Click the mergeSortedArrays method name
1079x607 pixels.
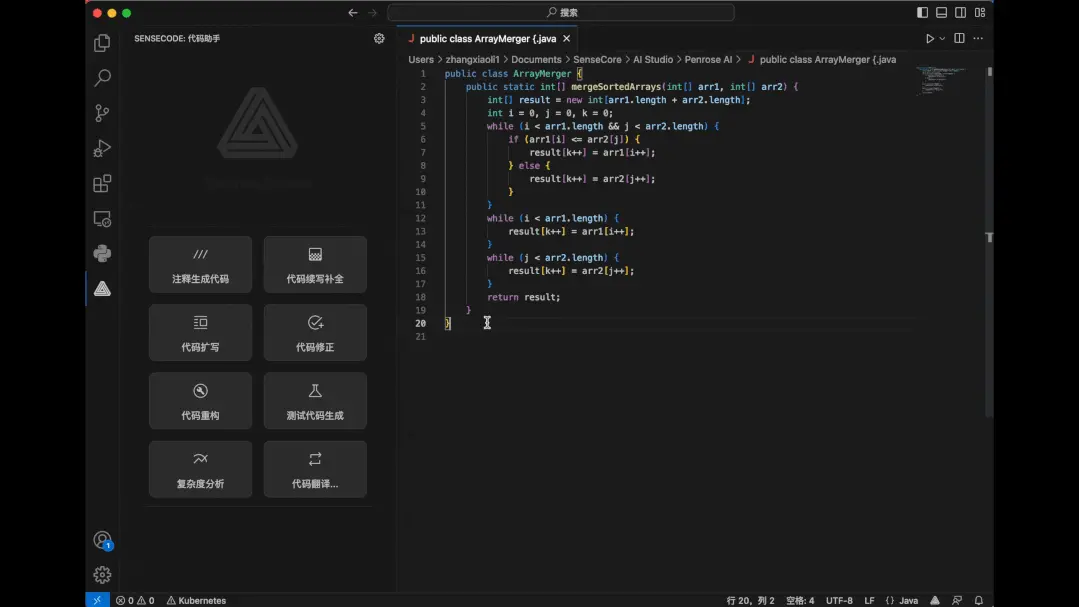coord(616,87)
